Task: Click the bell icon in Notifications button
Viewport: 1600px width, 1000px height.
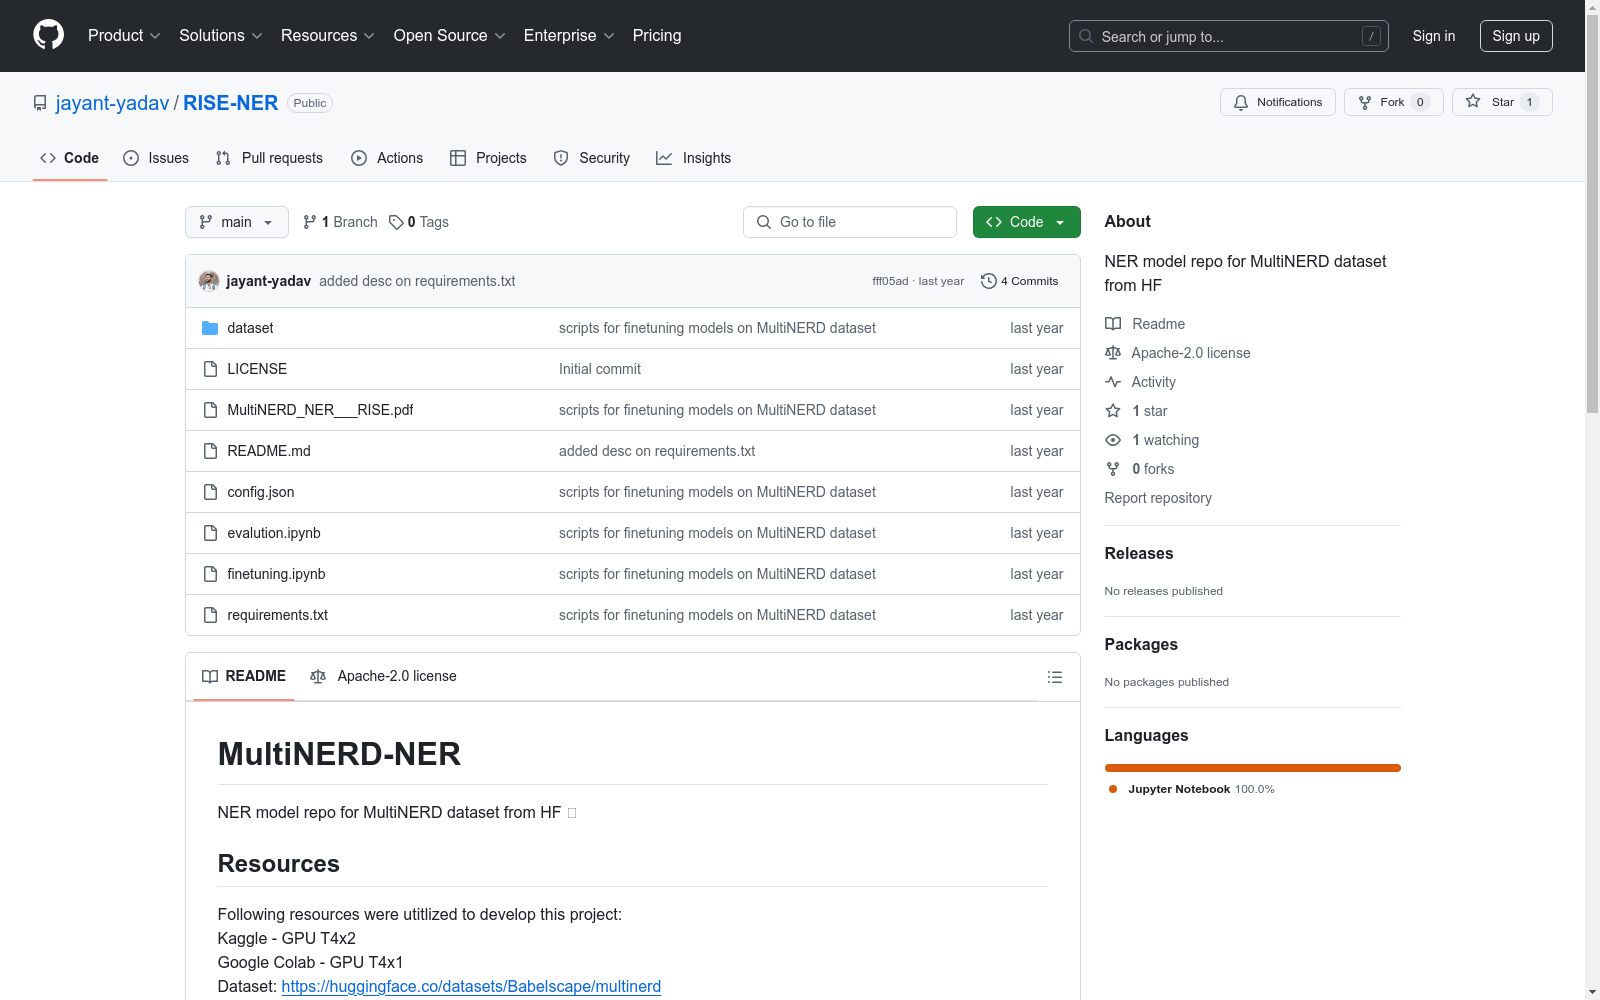Action: point(1241,102)
